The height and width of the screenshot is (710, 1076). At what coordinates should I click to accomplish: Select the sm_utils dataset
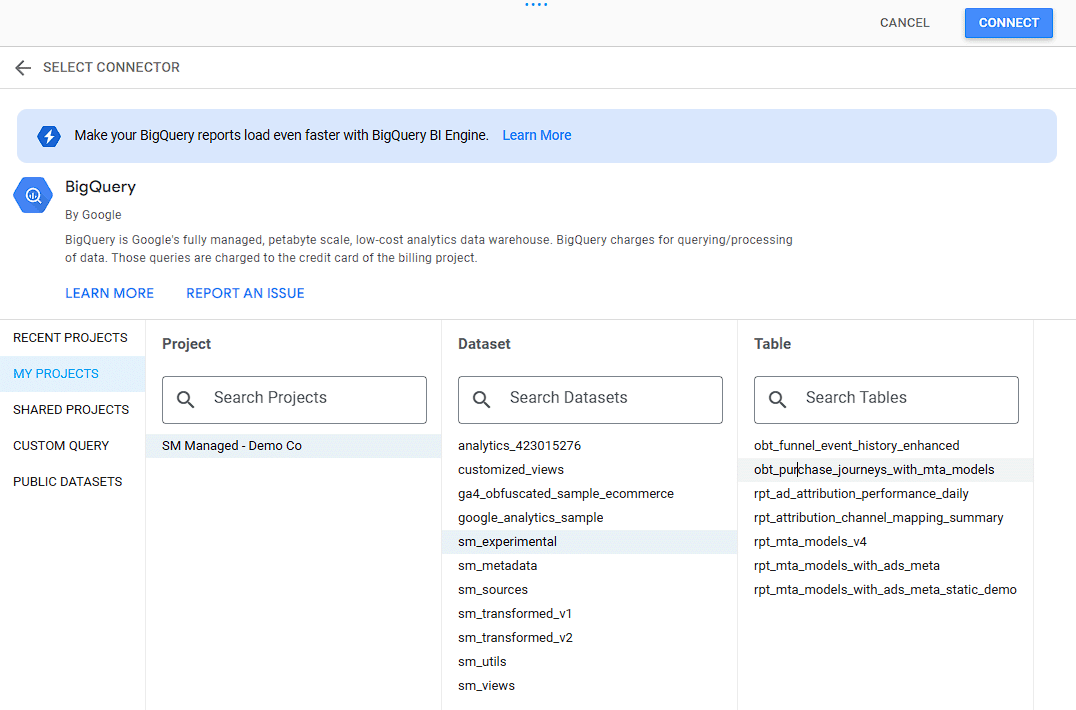point(589,662)
